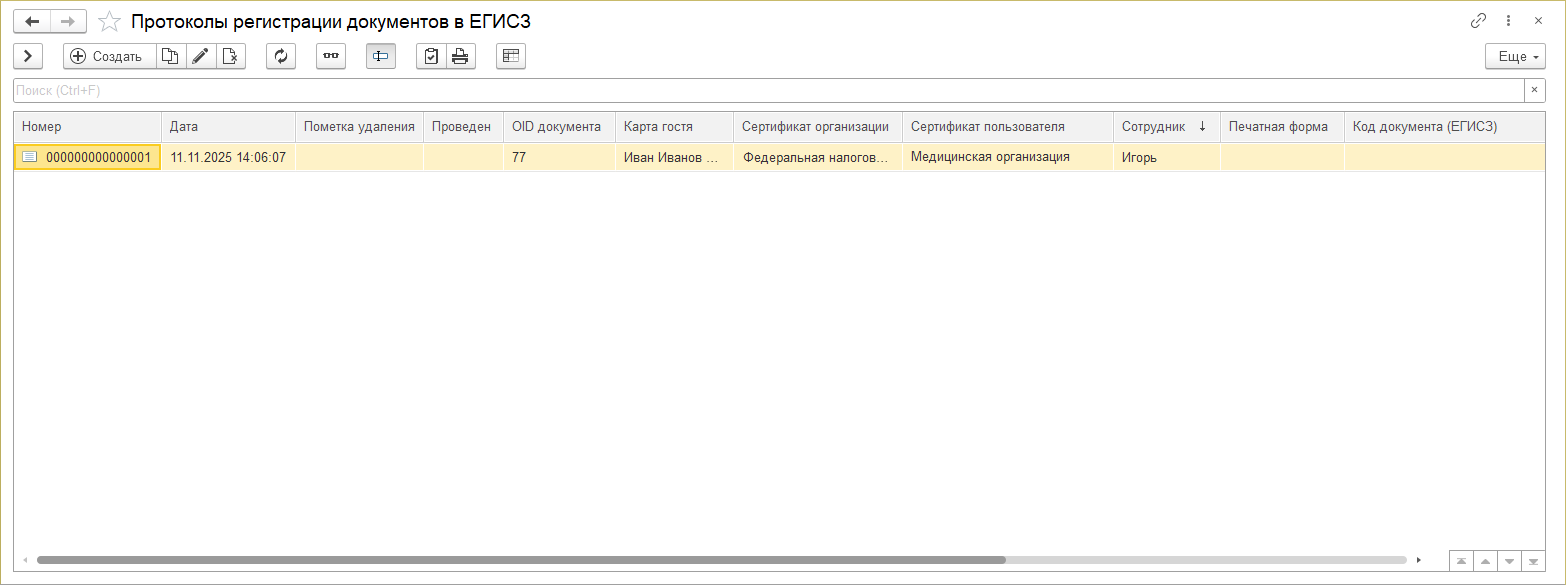
Task: Move down one row with down arrow
Action: 1509,561
